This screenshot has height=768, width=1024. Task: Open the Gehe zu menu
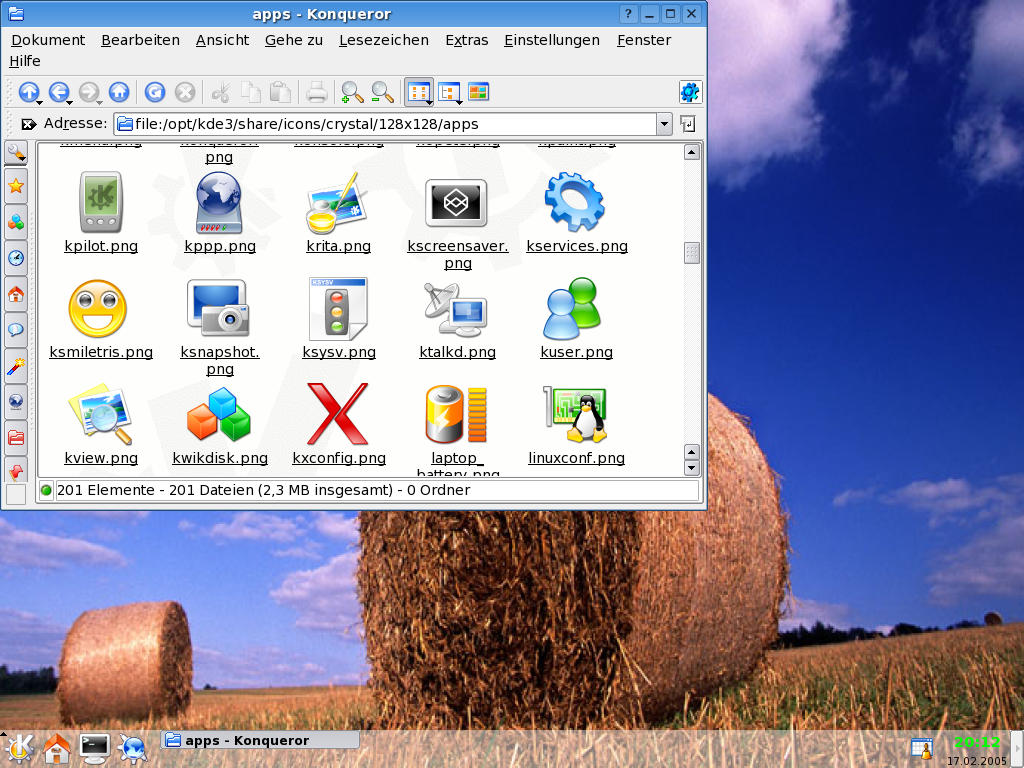pos(294,40)
